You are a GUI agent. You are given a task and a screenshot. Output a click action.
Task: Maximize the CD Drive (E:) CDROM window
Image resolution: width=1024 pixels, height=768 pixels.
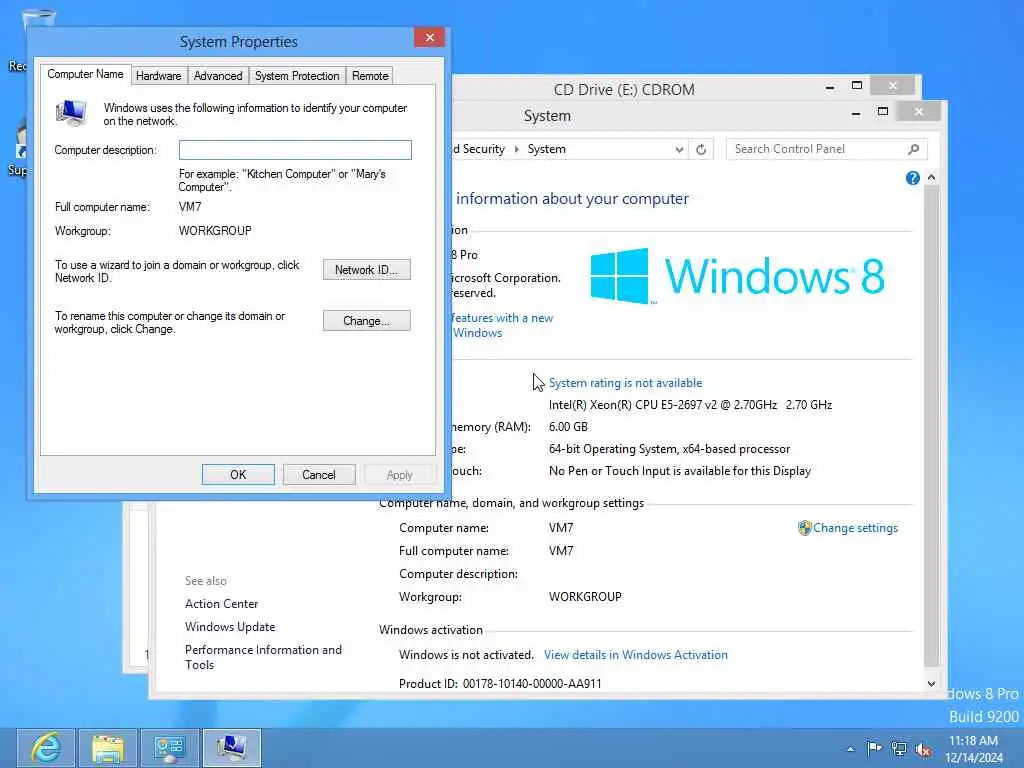click(857, 86)
